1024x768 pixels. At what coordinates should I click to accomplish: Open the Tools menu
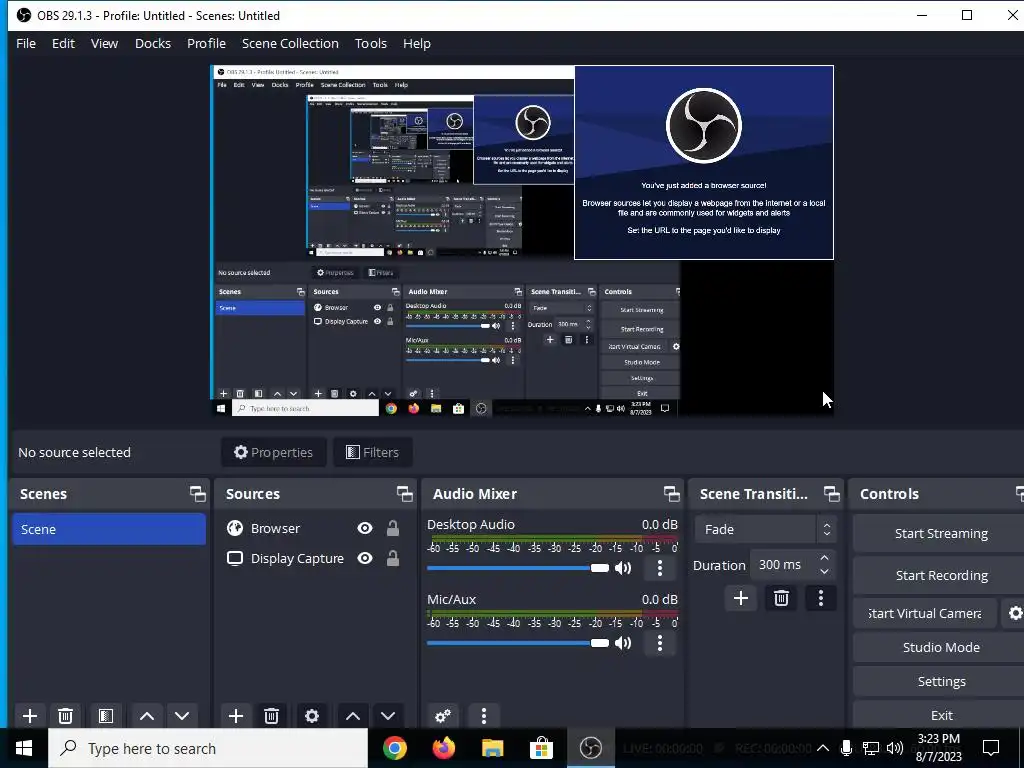(371, 43)
